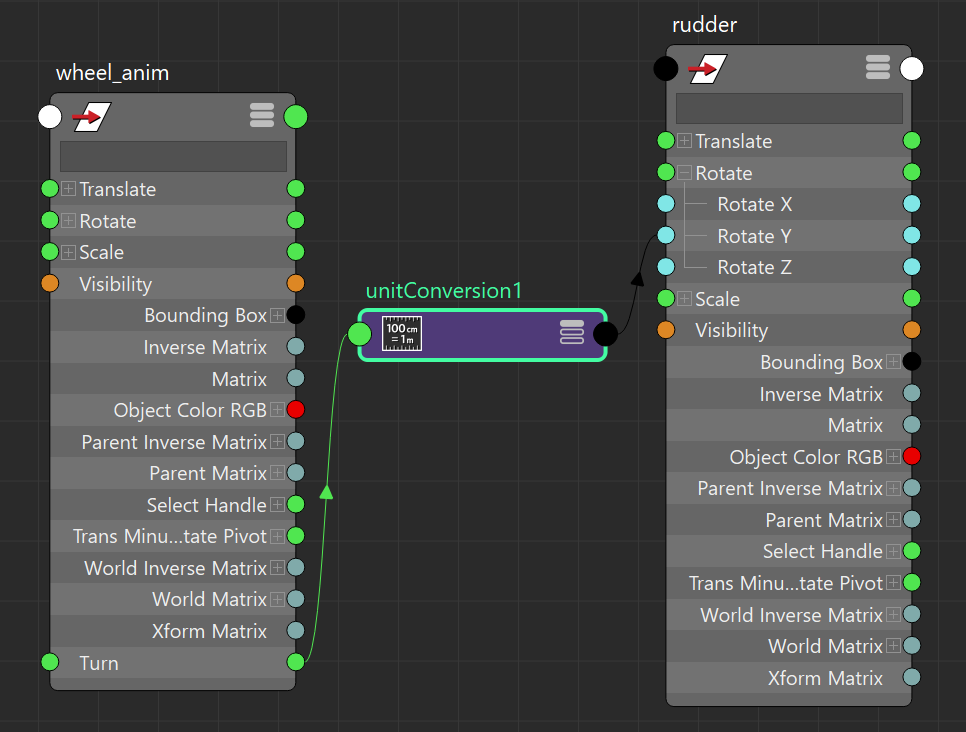Screen dimensions: 966x732
Task: Click red Object Color RGB port on rudder
Action: tap(911, 457)
